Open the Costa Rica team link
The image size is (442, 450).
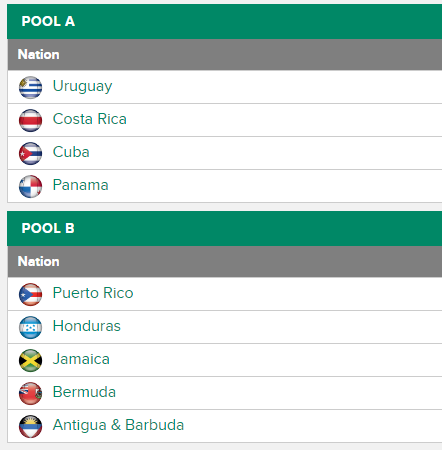point(90,119)
